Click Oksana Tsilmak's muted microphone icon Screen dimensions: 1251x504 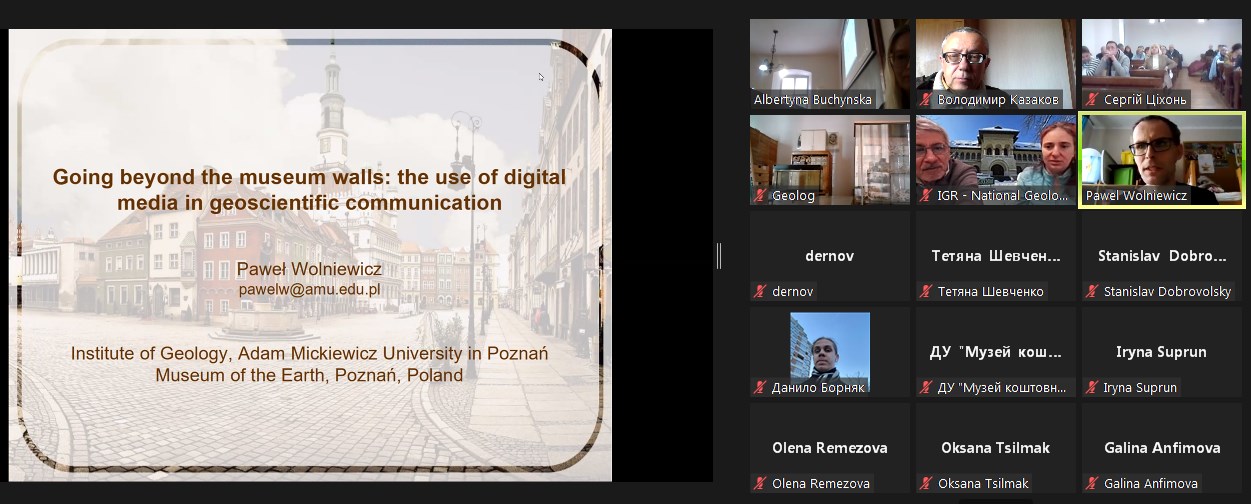[x=927, y=484]
